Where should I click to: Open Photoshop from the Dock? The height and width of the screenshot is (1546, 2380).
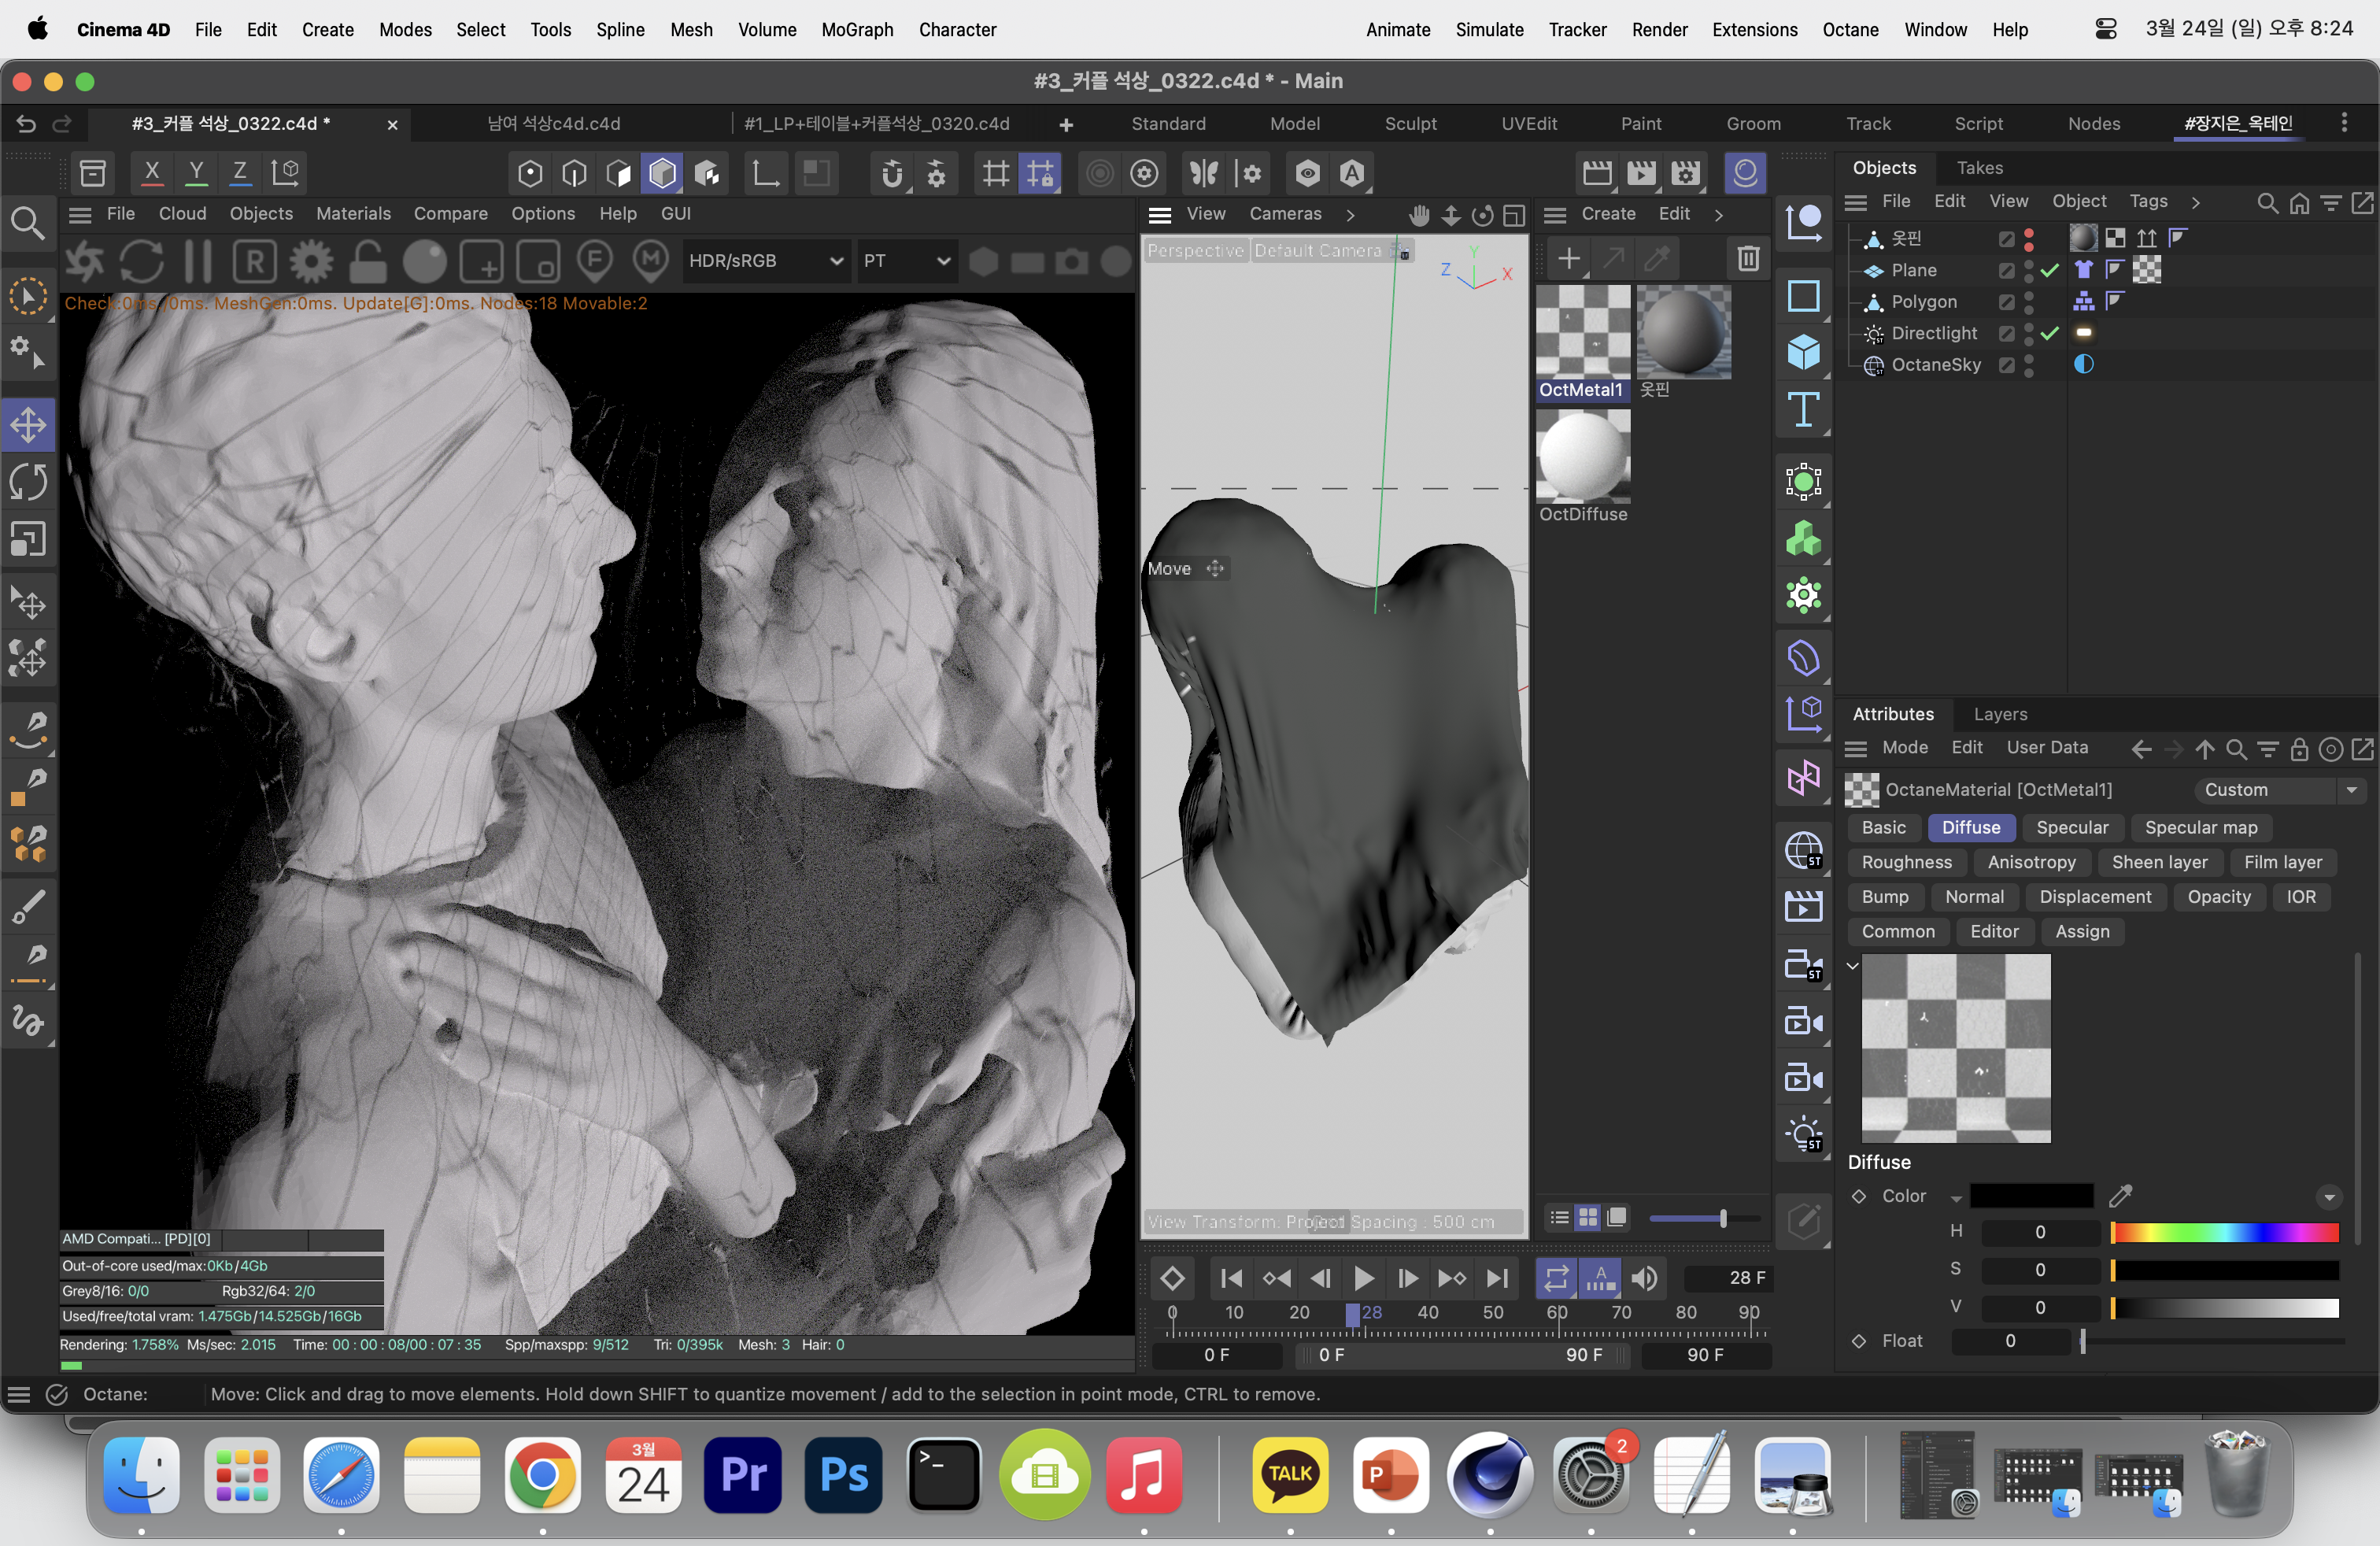(x=843, y=1474)
